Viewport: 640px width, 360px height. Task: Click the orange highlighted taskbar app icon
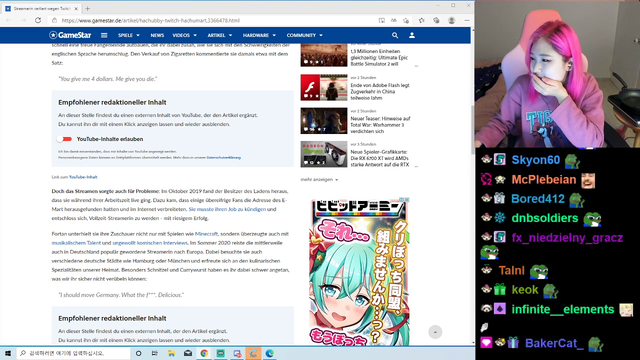tap(253, 353)
